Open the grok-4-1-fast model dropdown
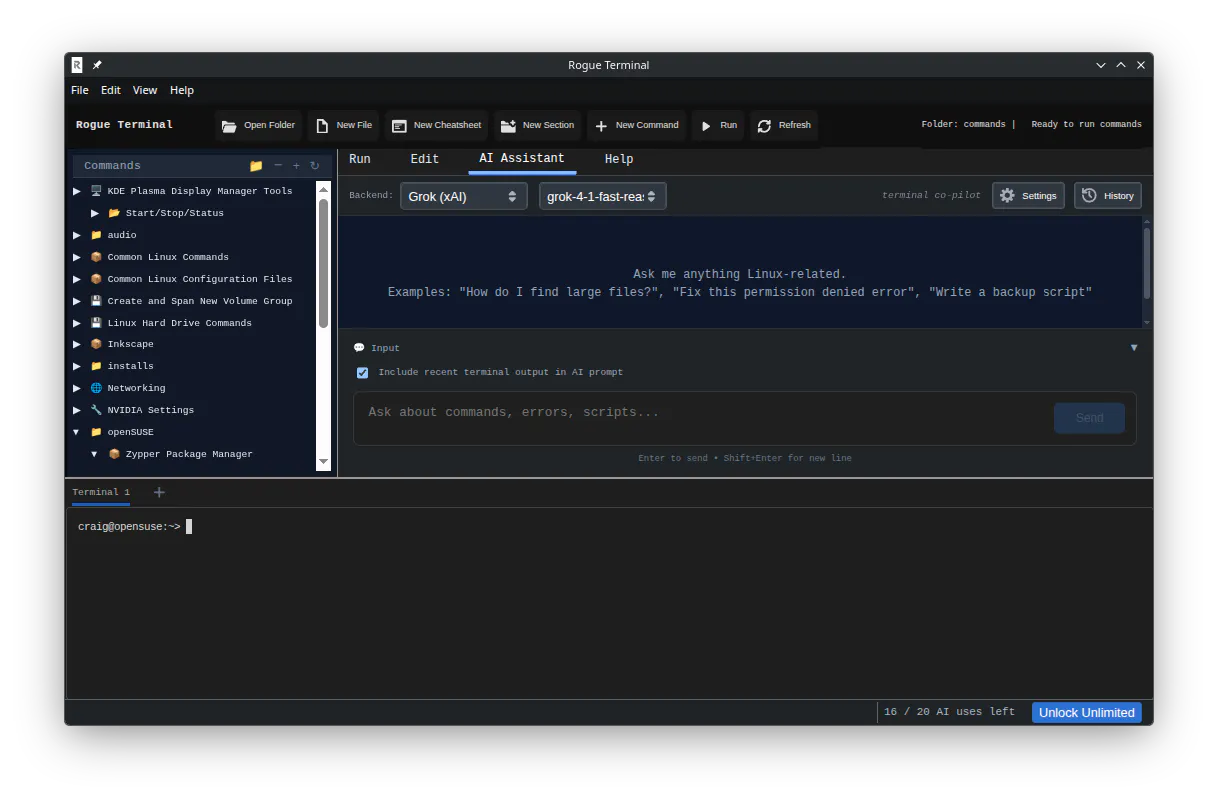 tap(603, 196)
